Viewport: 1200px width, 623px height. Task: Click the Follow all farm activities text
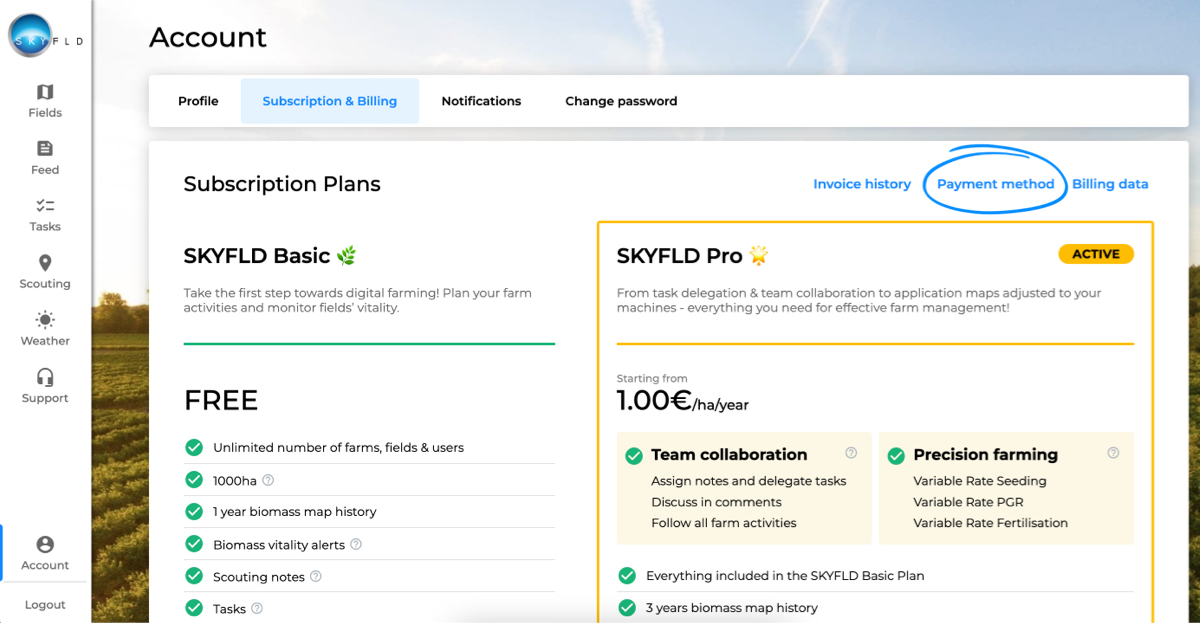click(724, 523)
